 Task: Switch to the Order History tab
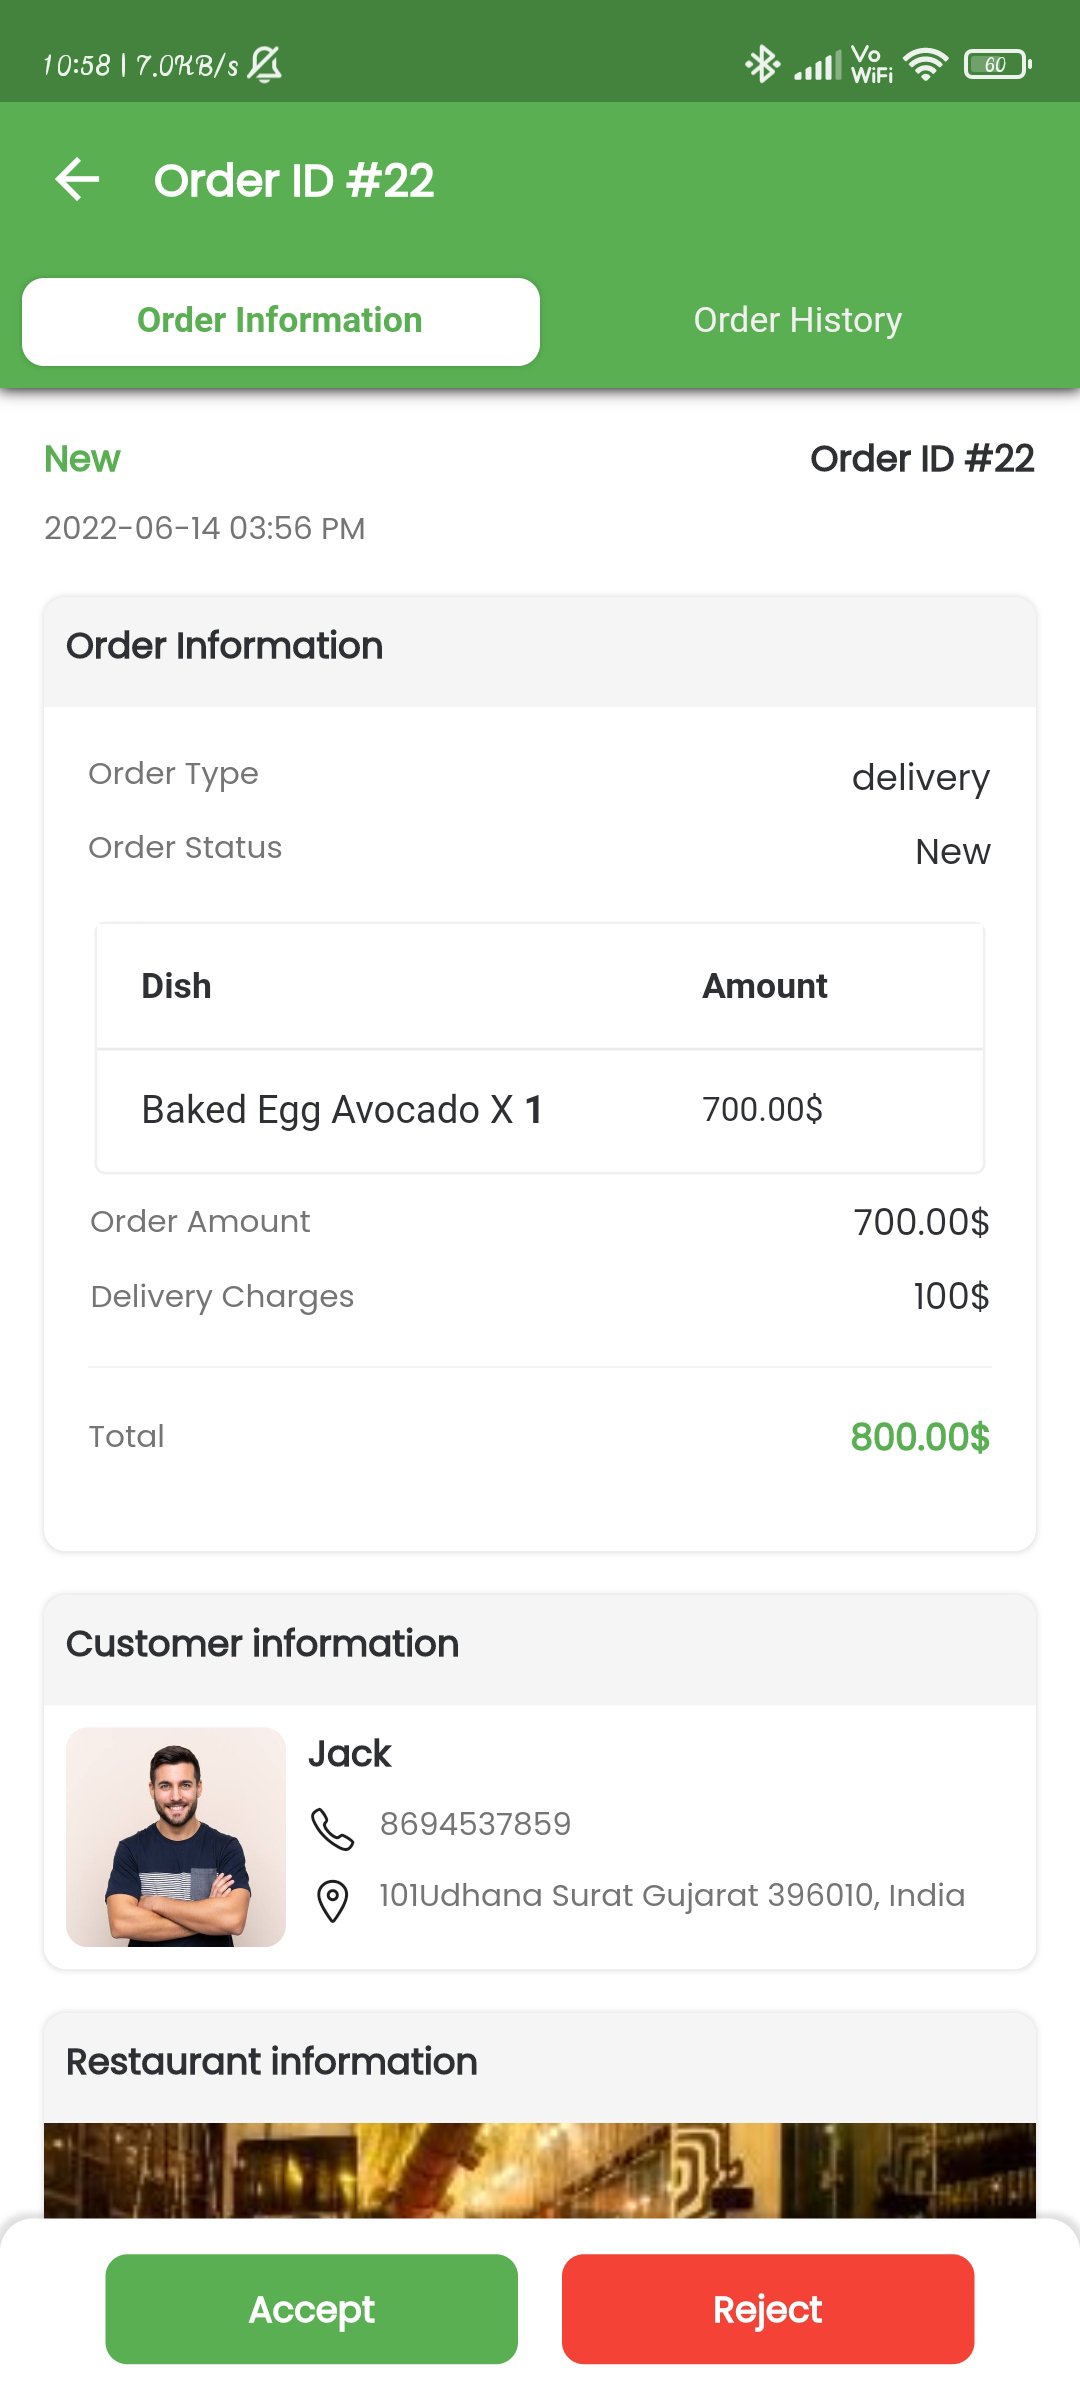pyautogui.click(x=797, y=321)
